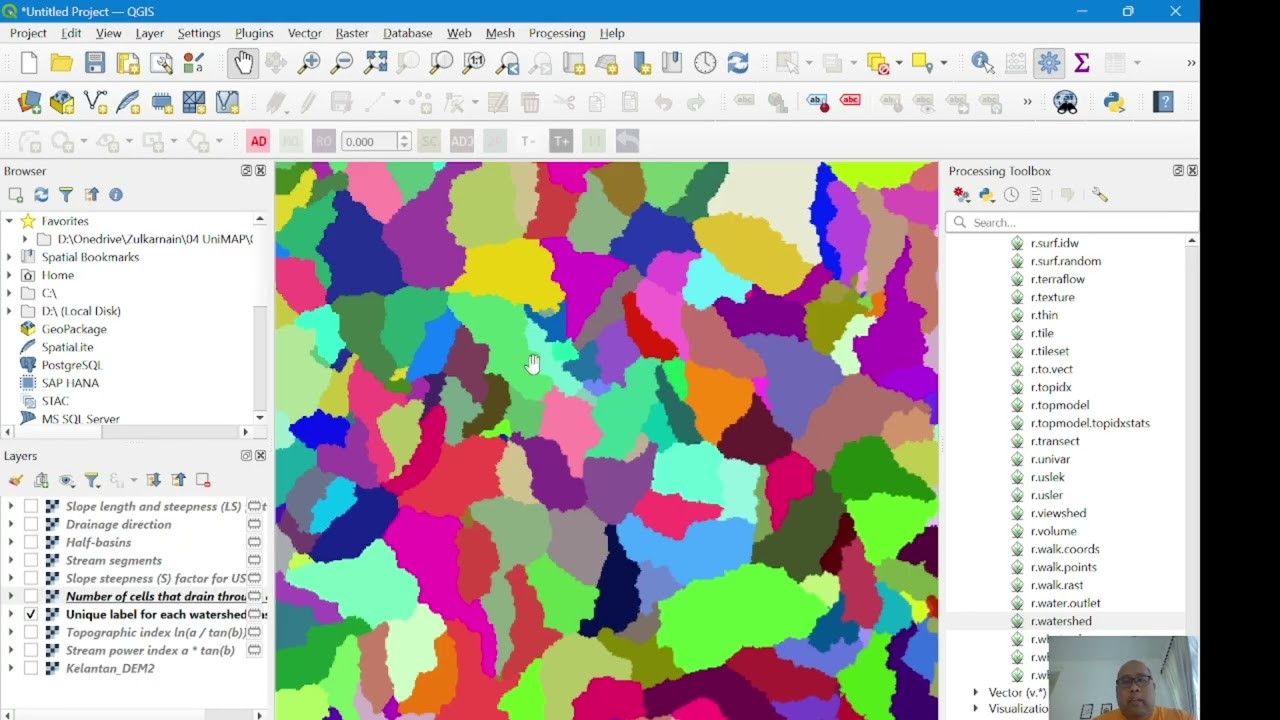Click the Refresh map canvas icon

click(x=738, y=63)
